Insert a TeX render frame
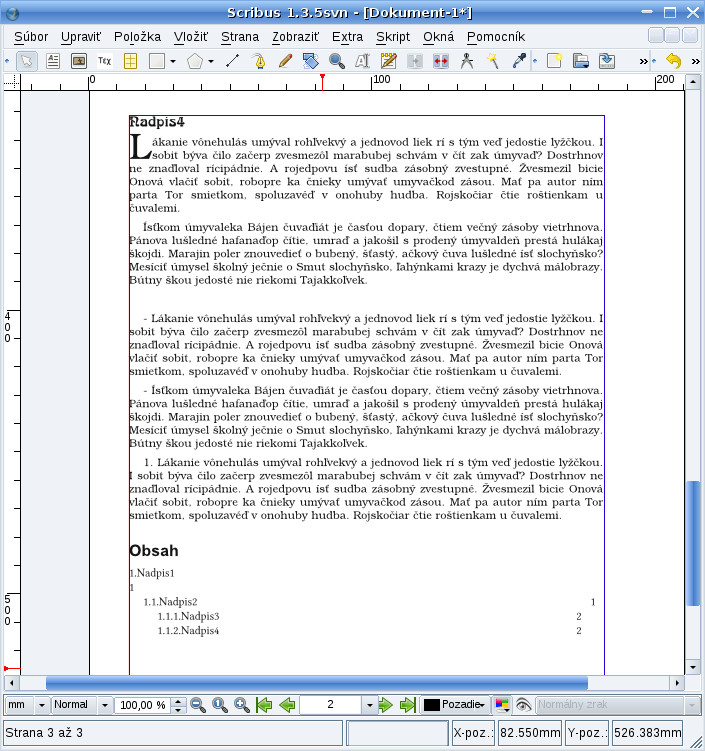The image size is (705, 751). pyautogui.click(x=104, y=61)
